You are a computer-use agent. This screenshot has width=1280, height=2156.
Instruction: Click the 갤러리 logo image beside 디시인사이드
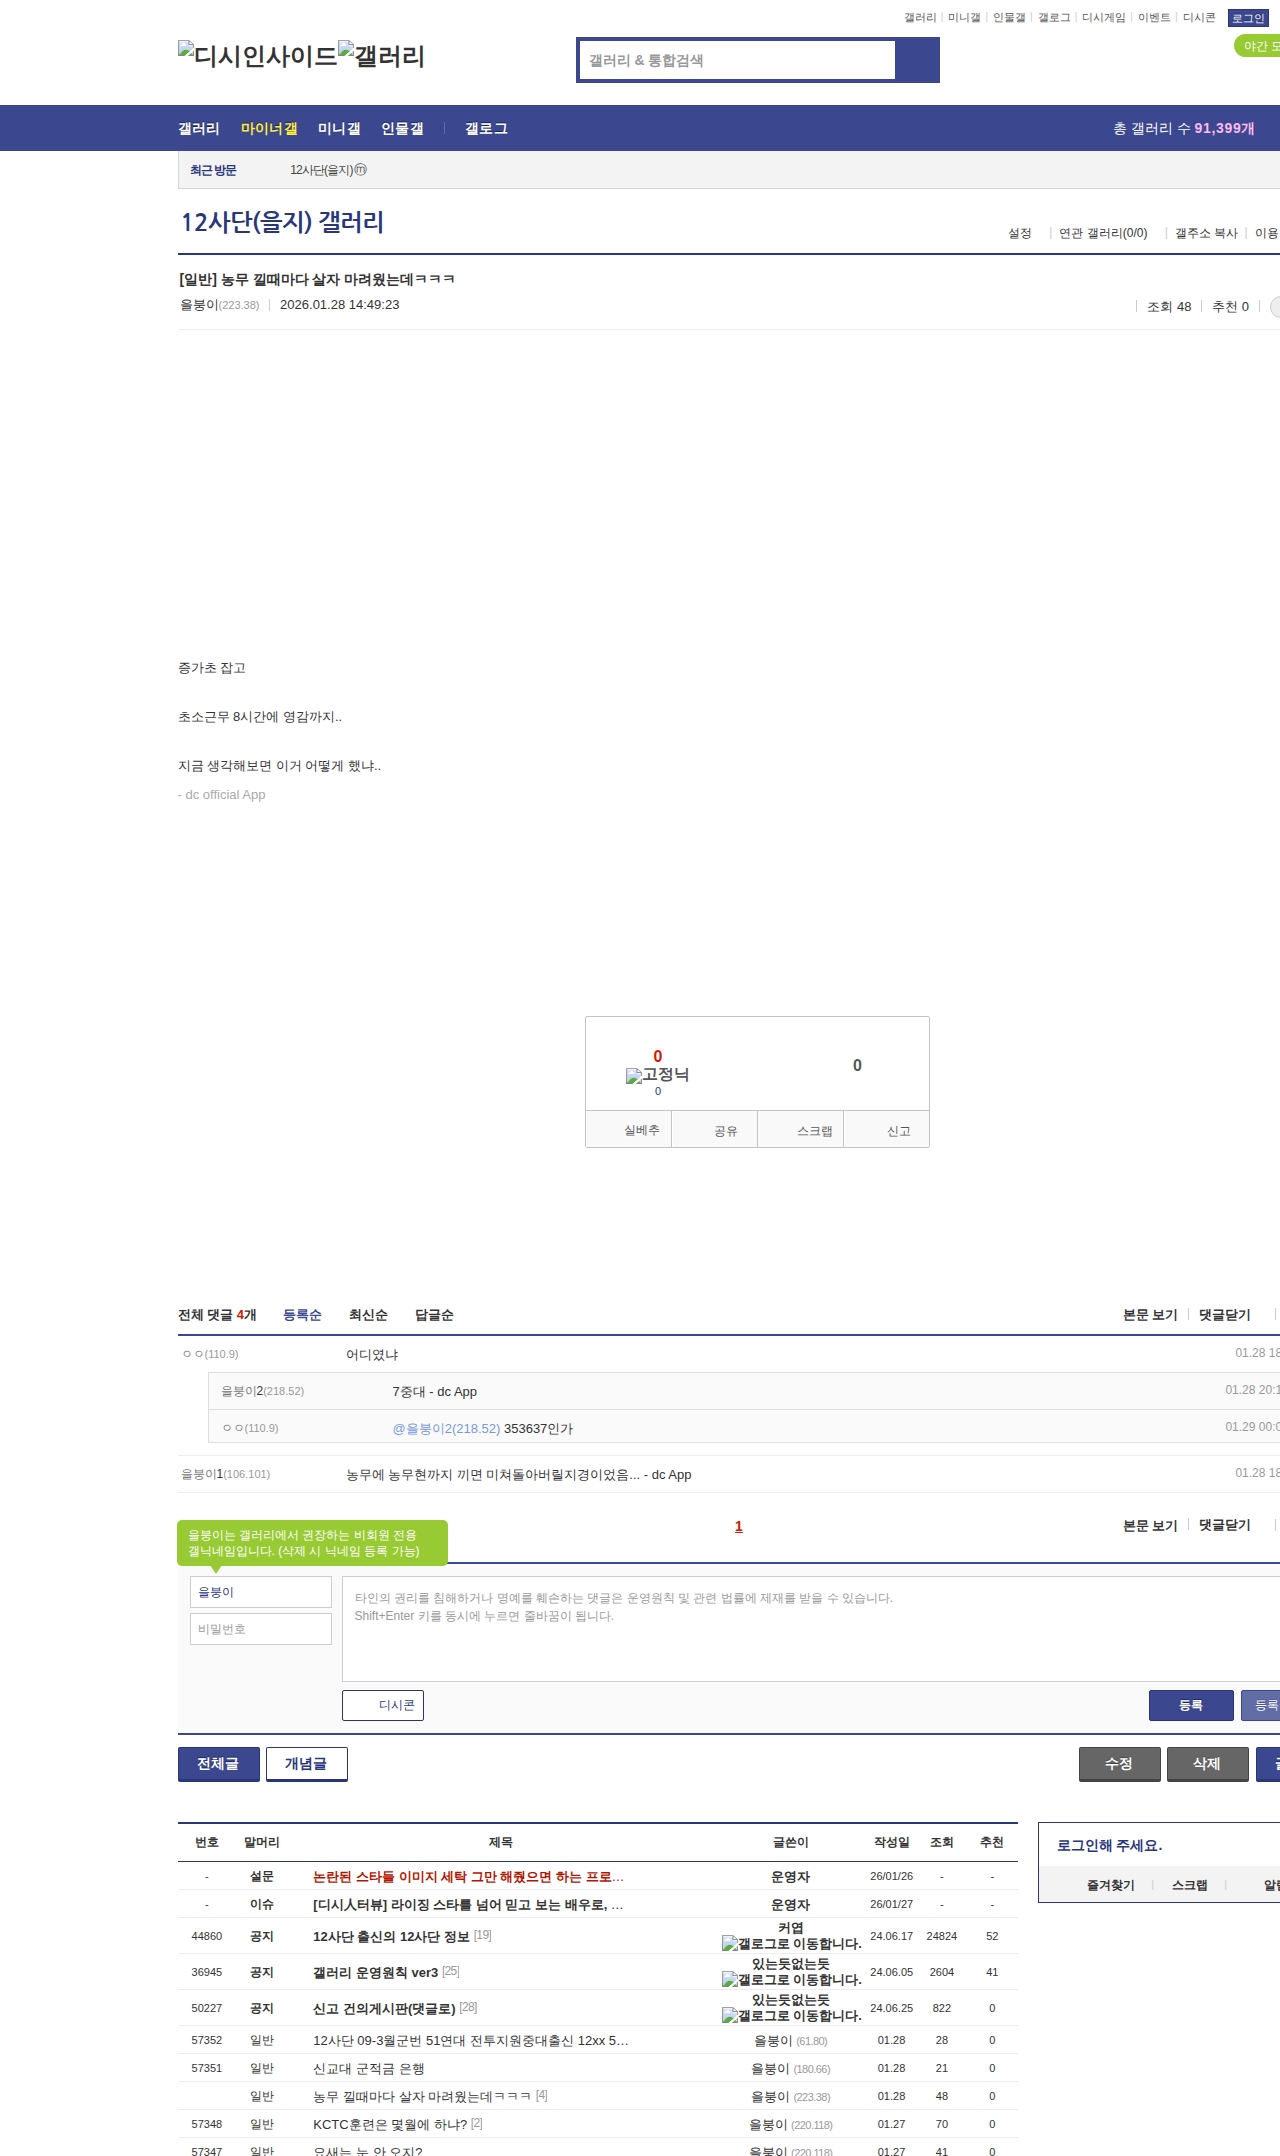pyautogui.click(x=382, y=55)
